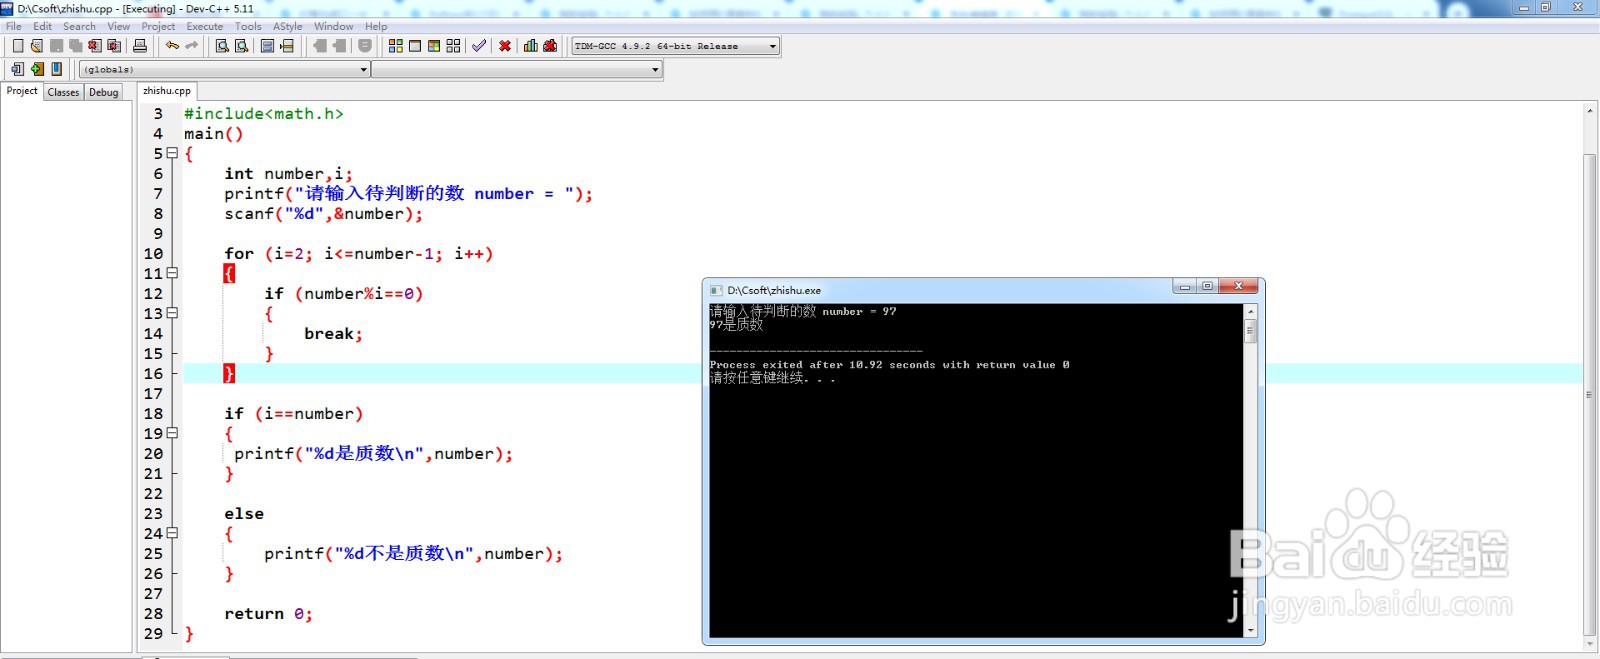Click line number 18 in the gutter
Viewport: 1600px width, 659px height.
153,413
